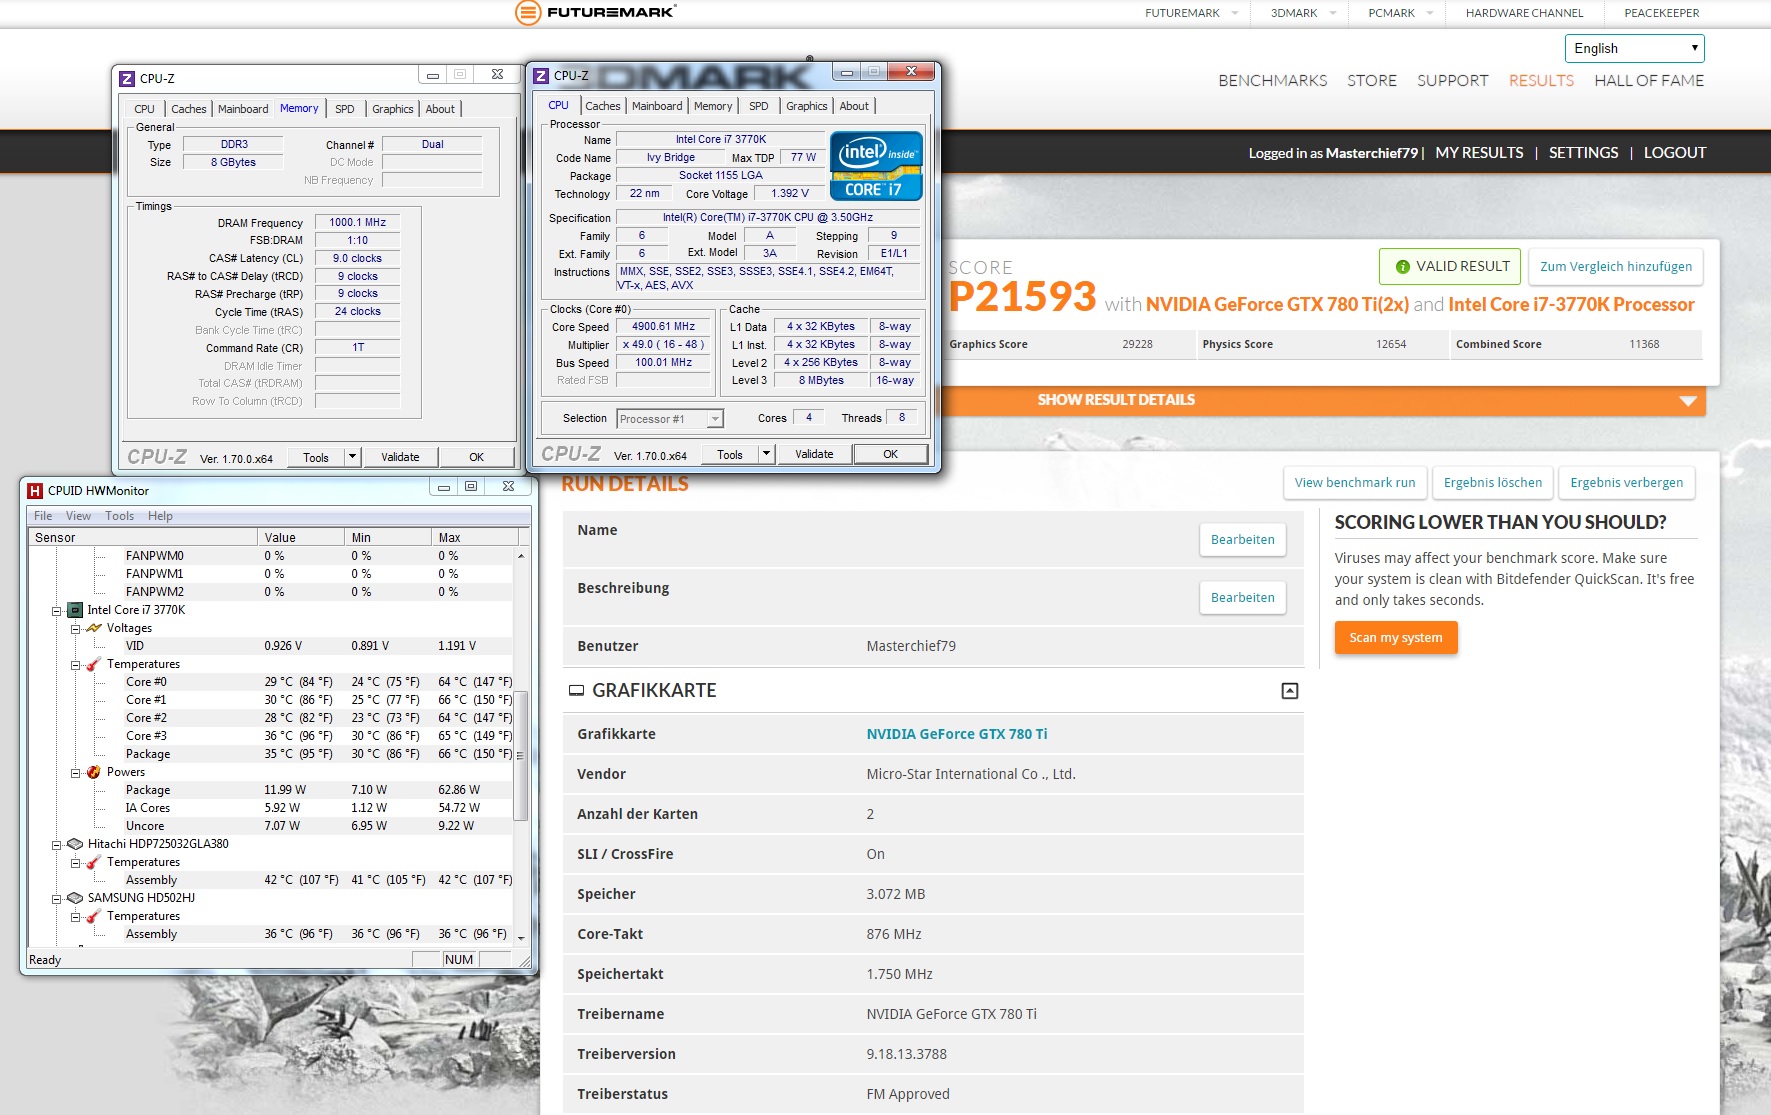Expand the SHOW RESULT DETAILS bar
The image size is (1771, 1115).
pyautogui.click(x=1323, y=400)
